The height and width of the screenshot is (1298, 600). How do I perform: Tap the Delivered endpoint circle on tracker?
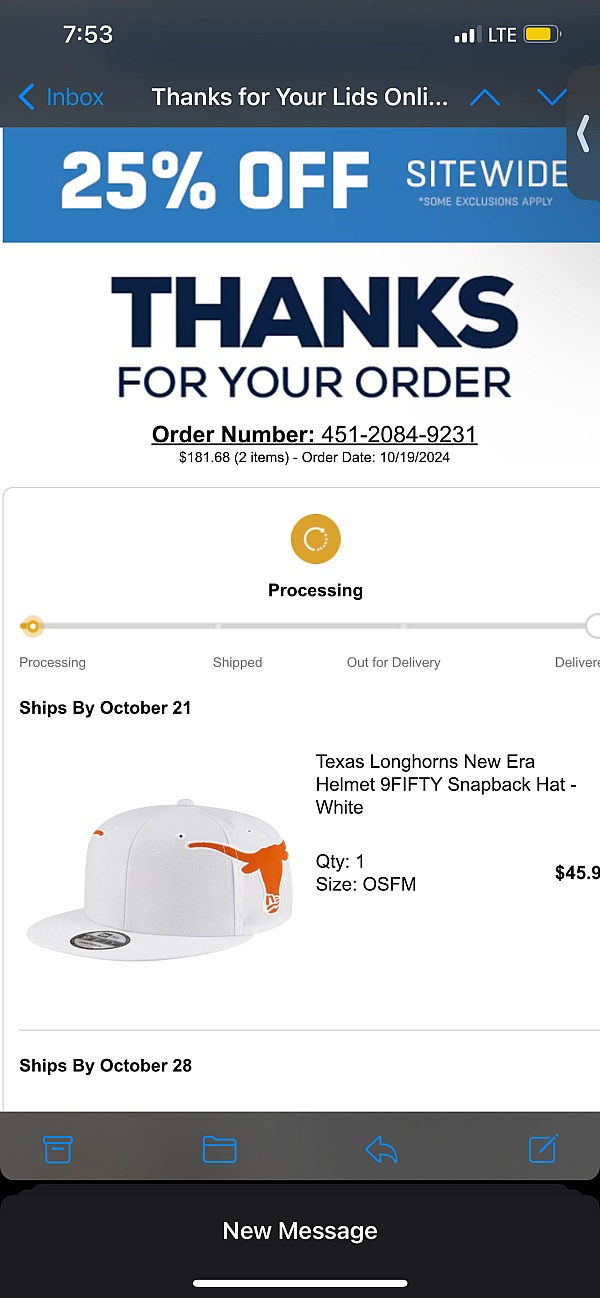tap(594, 627)
